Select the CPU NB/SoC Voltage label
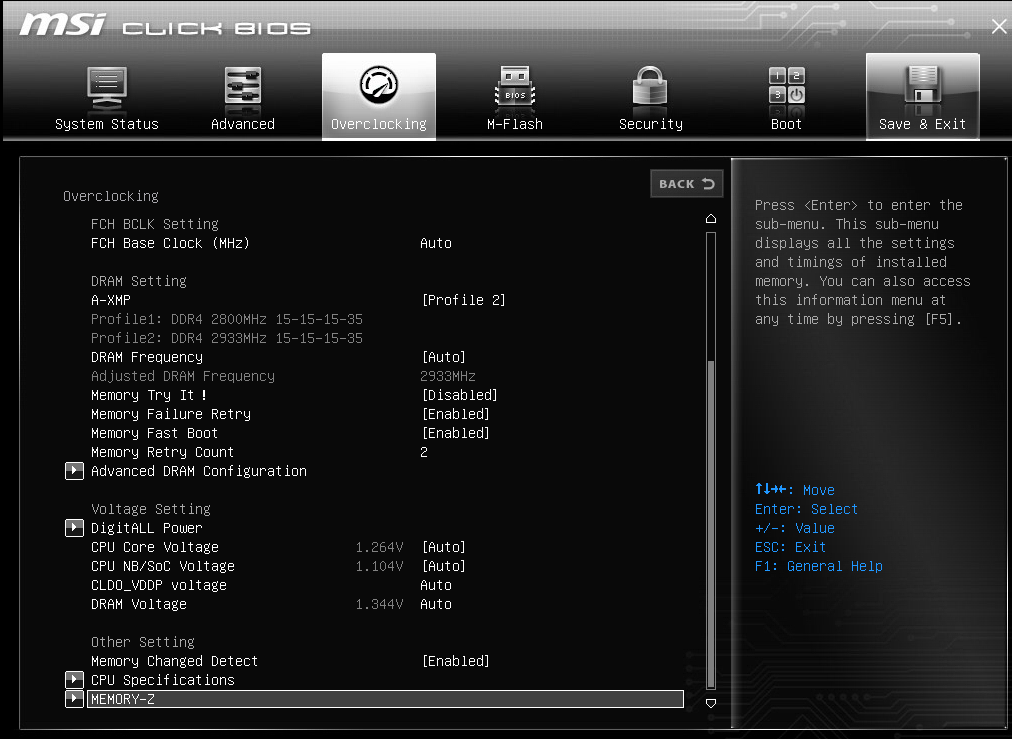The width and height of the screenshot is (1012, 739). (163, 566)
